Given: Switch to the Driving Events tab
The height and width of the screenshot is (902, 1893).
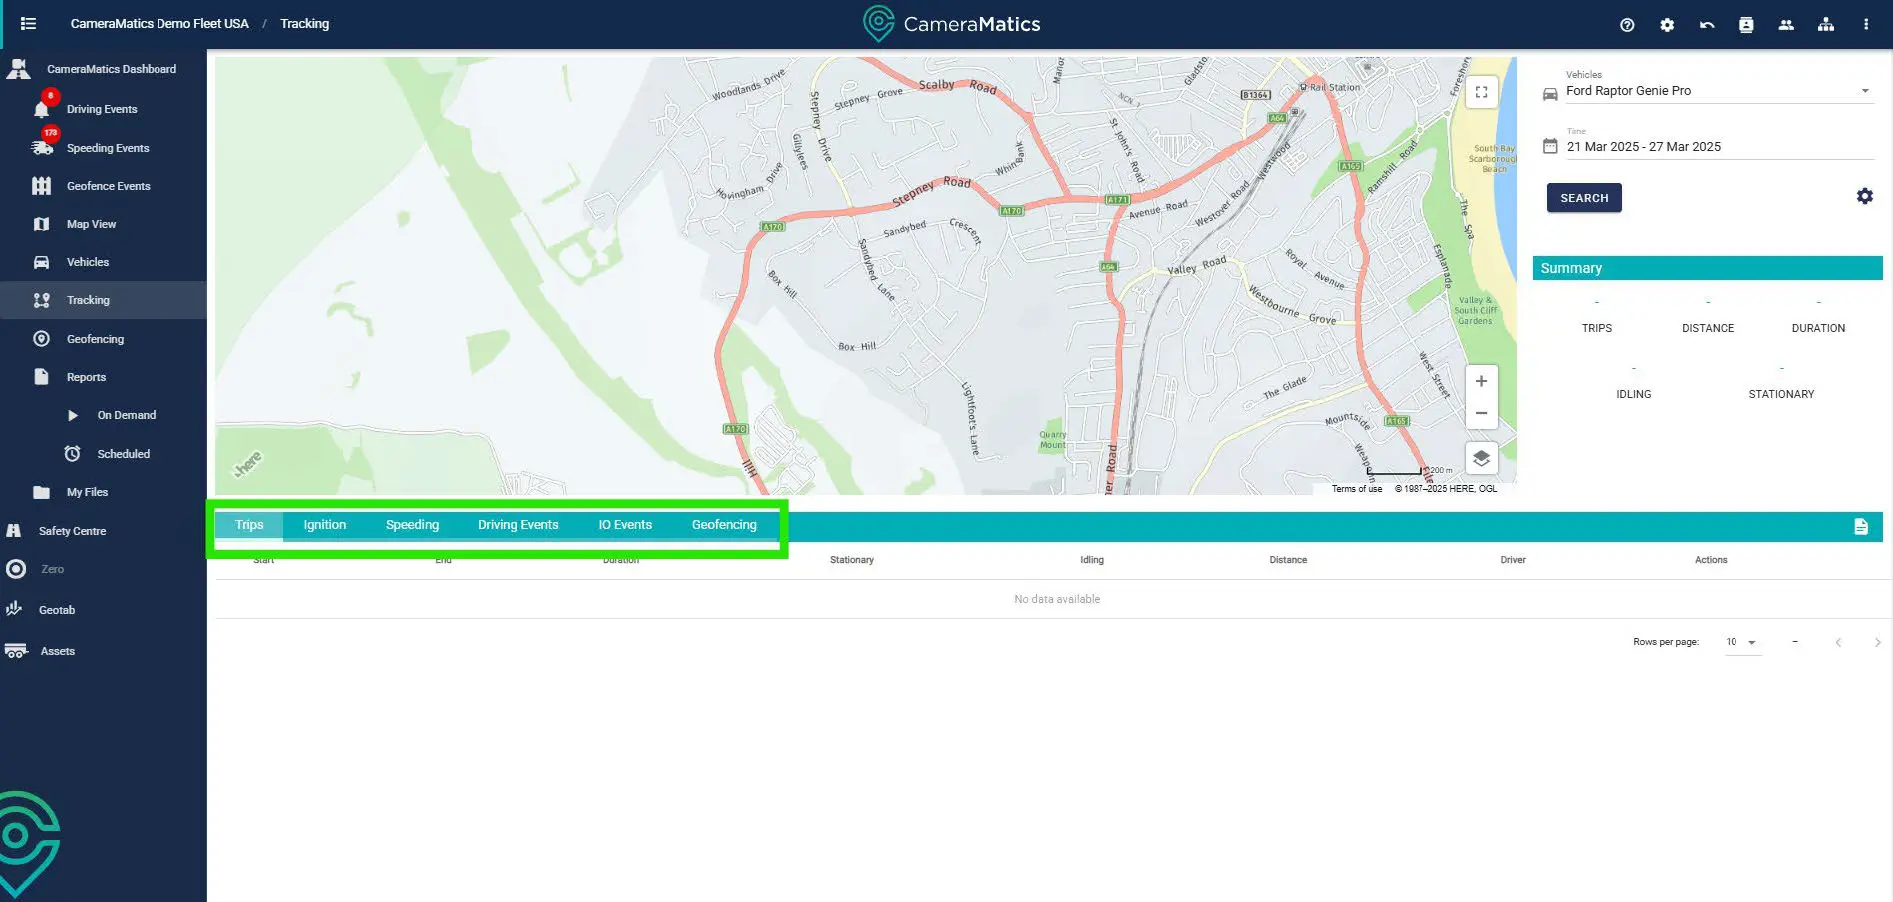Looking at the screenshot, I should 518,525.
